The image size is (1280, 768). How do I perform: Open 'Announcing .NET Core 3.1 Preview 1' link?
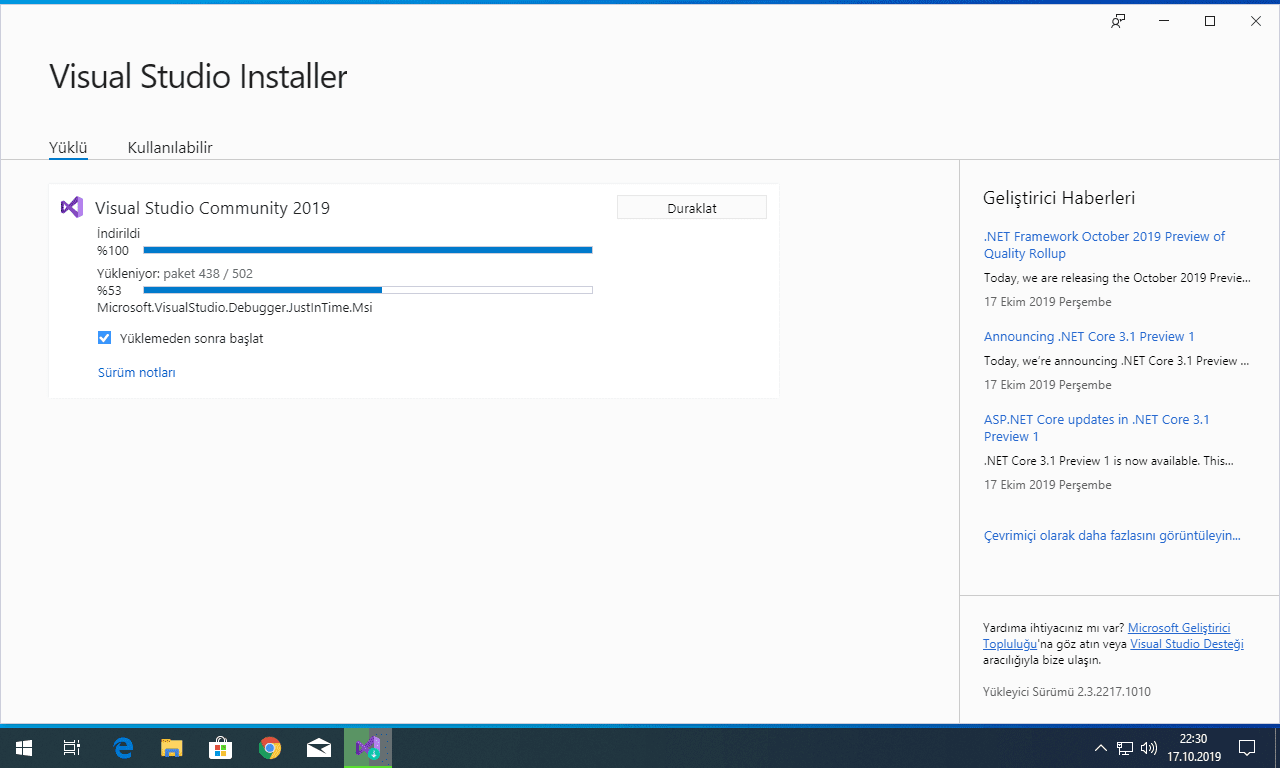(x=1089, y=336)
